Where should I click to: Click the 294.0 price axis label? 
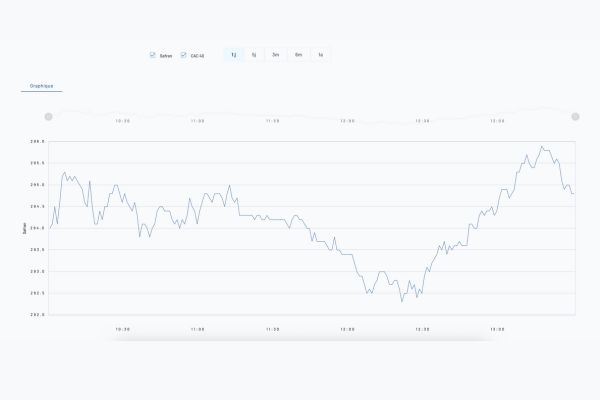coord(37,228)
